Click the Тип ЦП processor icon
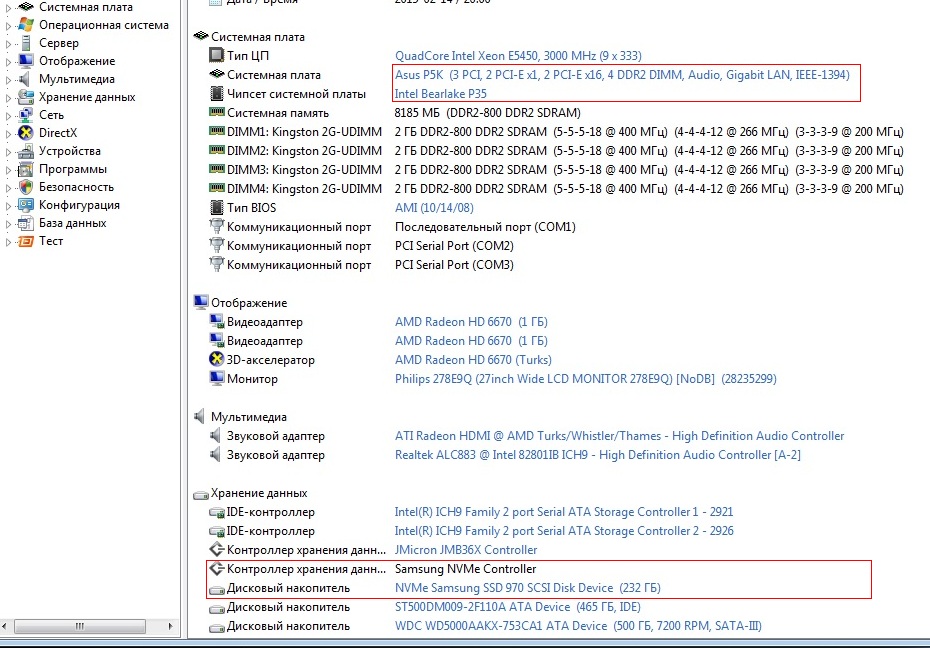Viewport: 930px width, 648px height. (216, 55)
